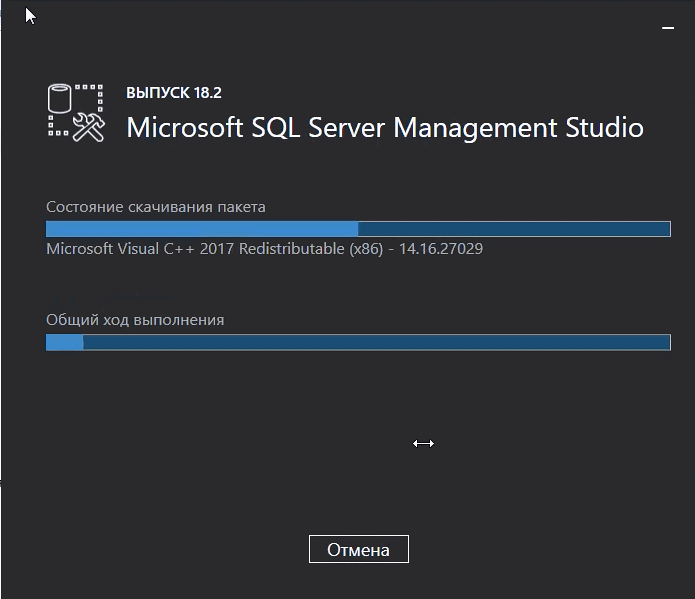Viewport: 695px width, 599px height.
Task: Click the overall progress bar
Action: 358,343
